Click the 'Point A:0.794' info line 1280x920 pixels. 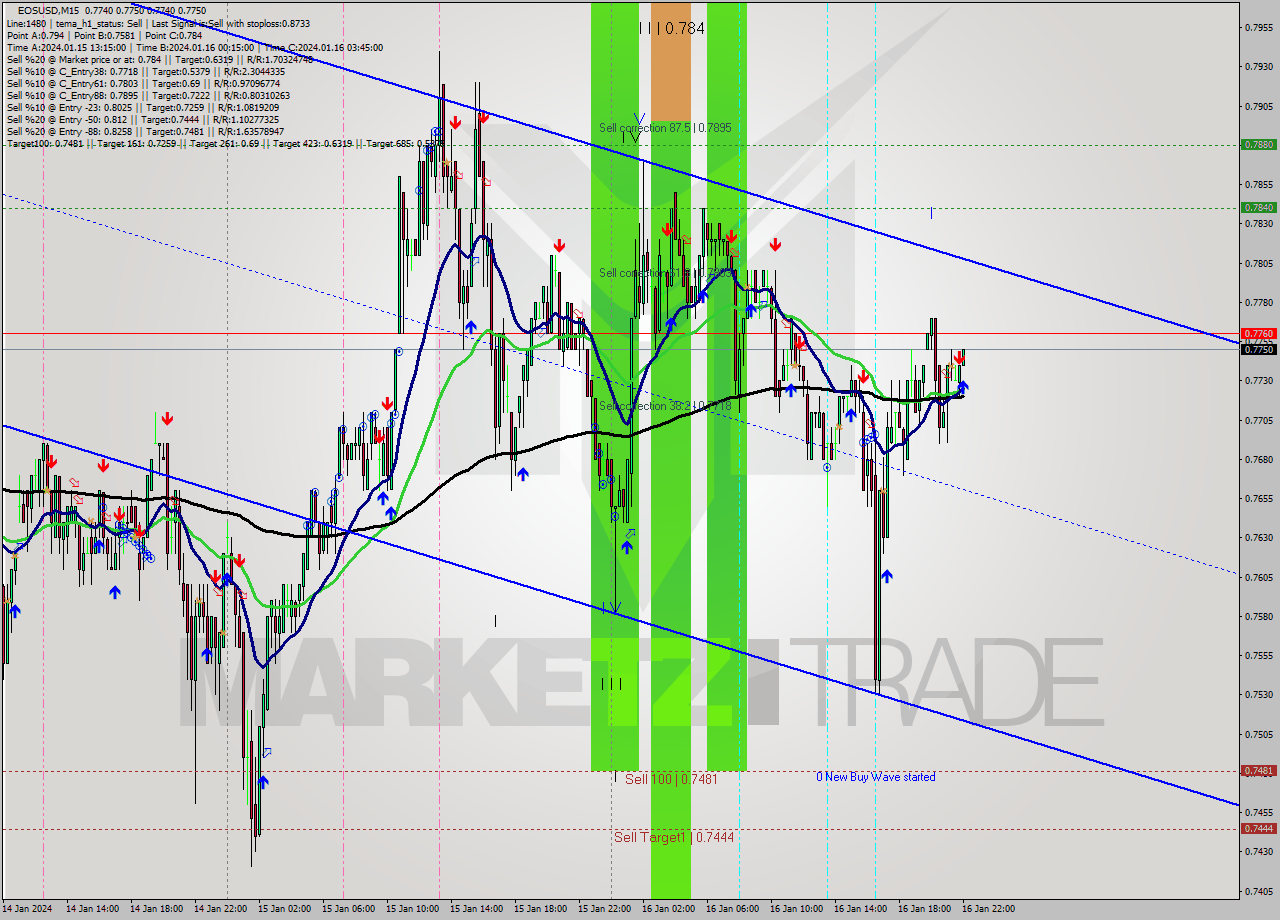coord(104,35)
